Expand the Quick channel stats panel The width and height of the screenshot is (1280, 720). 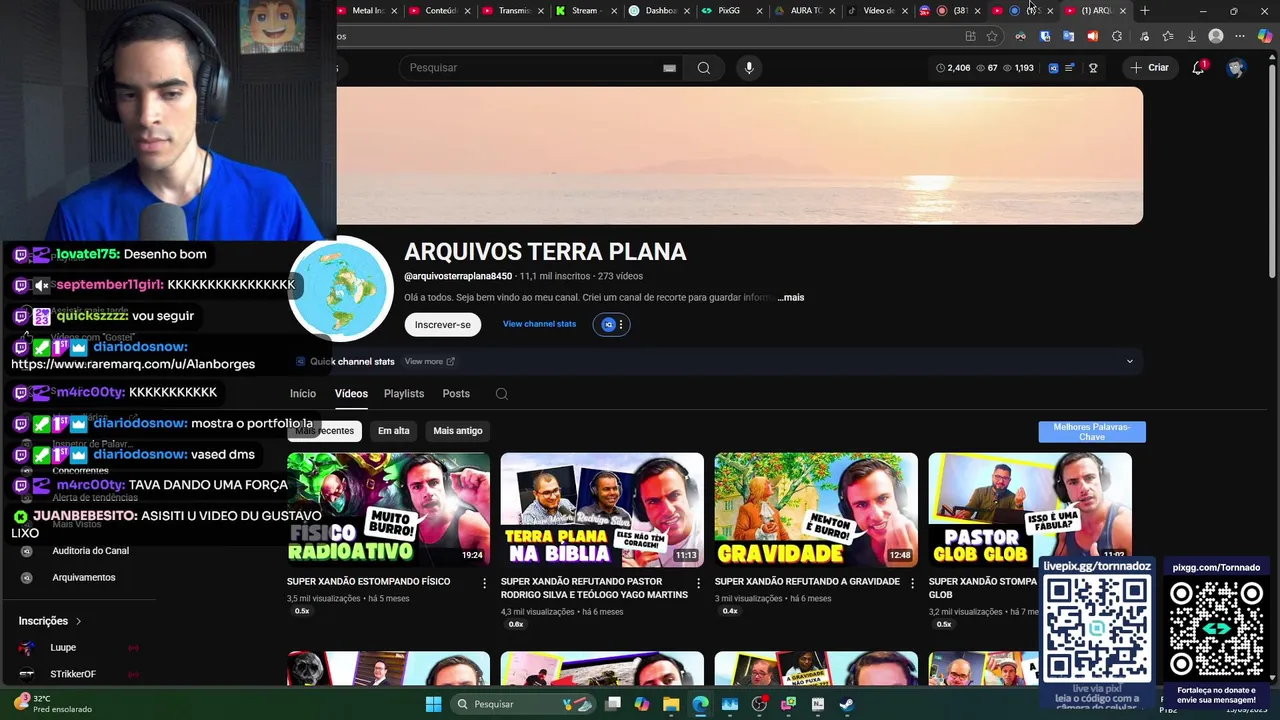tap(1130, 361)
